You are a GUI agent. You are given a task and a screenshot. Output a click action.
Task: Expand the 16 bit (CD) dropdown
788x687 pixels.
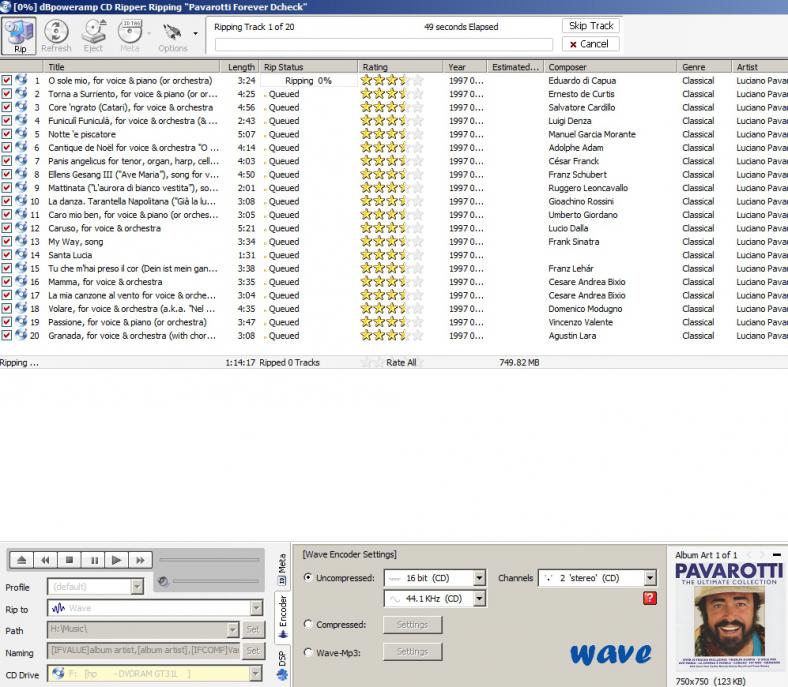(x=478, y=578)
